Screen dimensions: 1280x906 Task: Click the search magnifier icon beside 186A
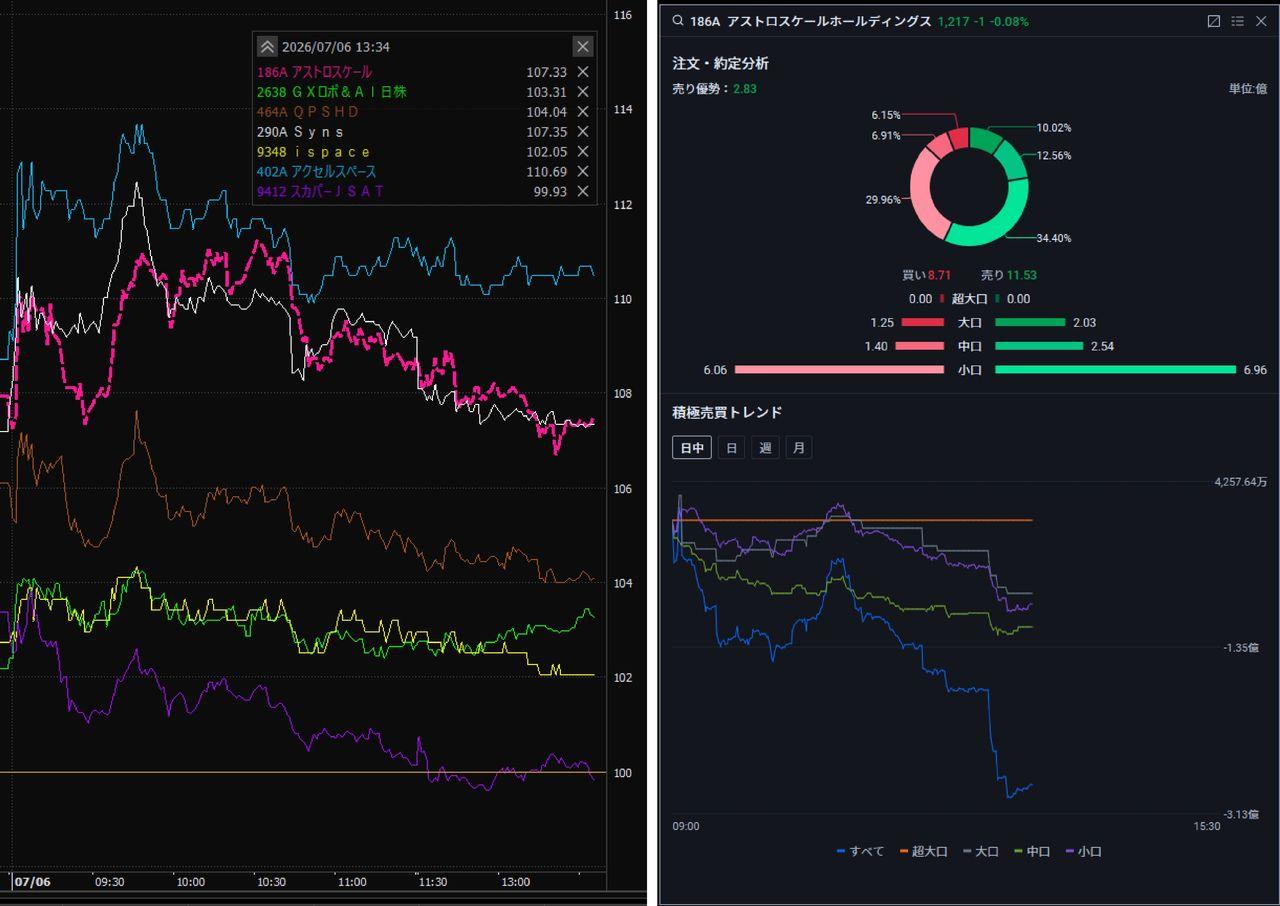[678, 21]
